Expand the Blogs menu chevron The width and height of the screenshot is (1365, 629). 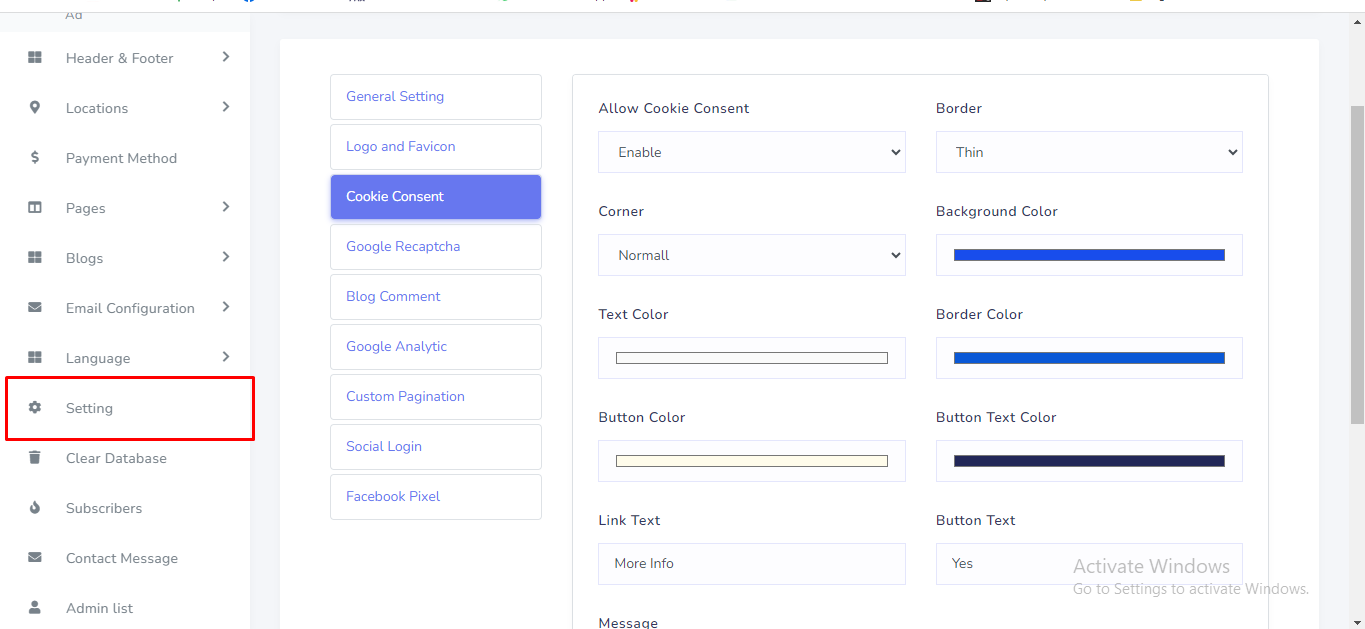click(226, 257)
